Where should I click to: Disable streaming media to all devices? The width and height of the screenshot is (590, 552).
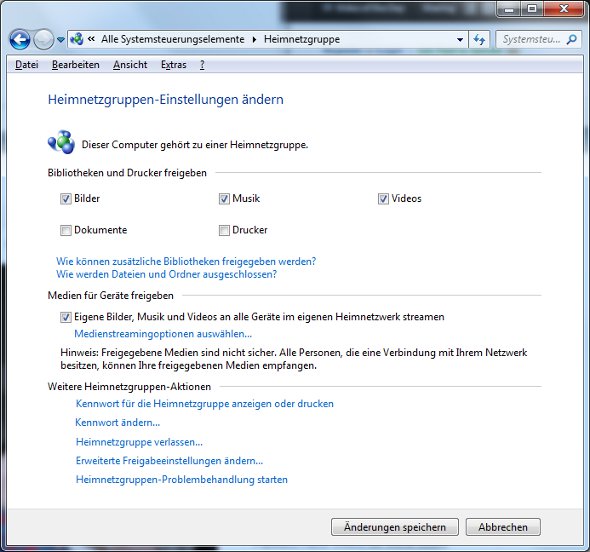pos(65,317)
